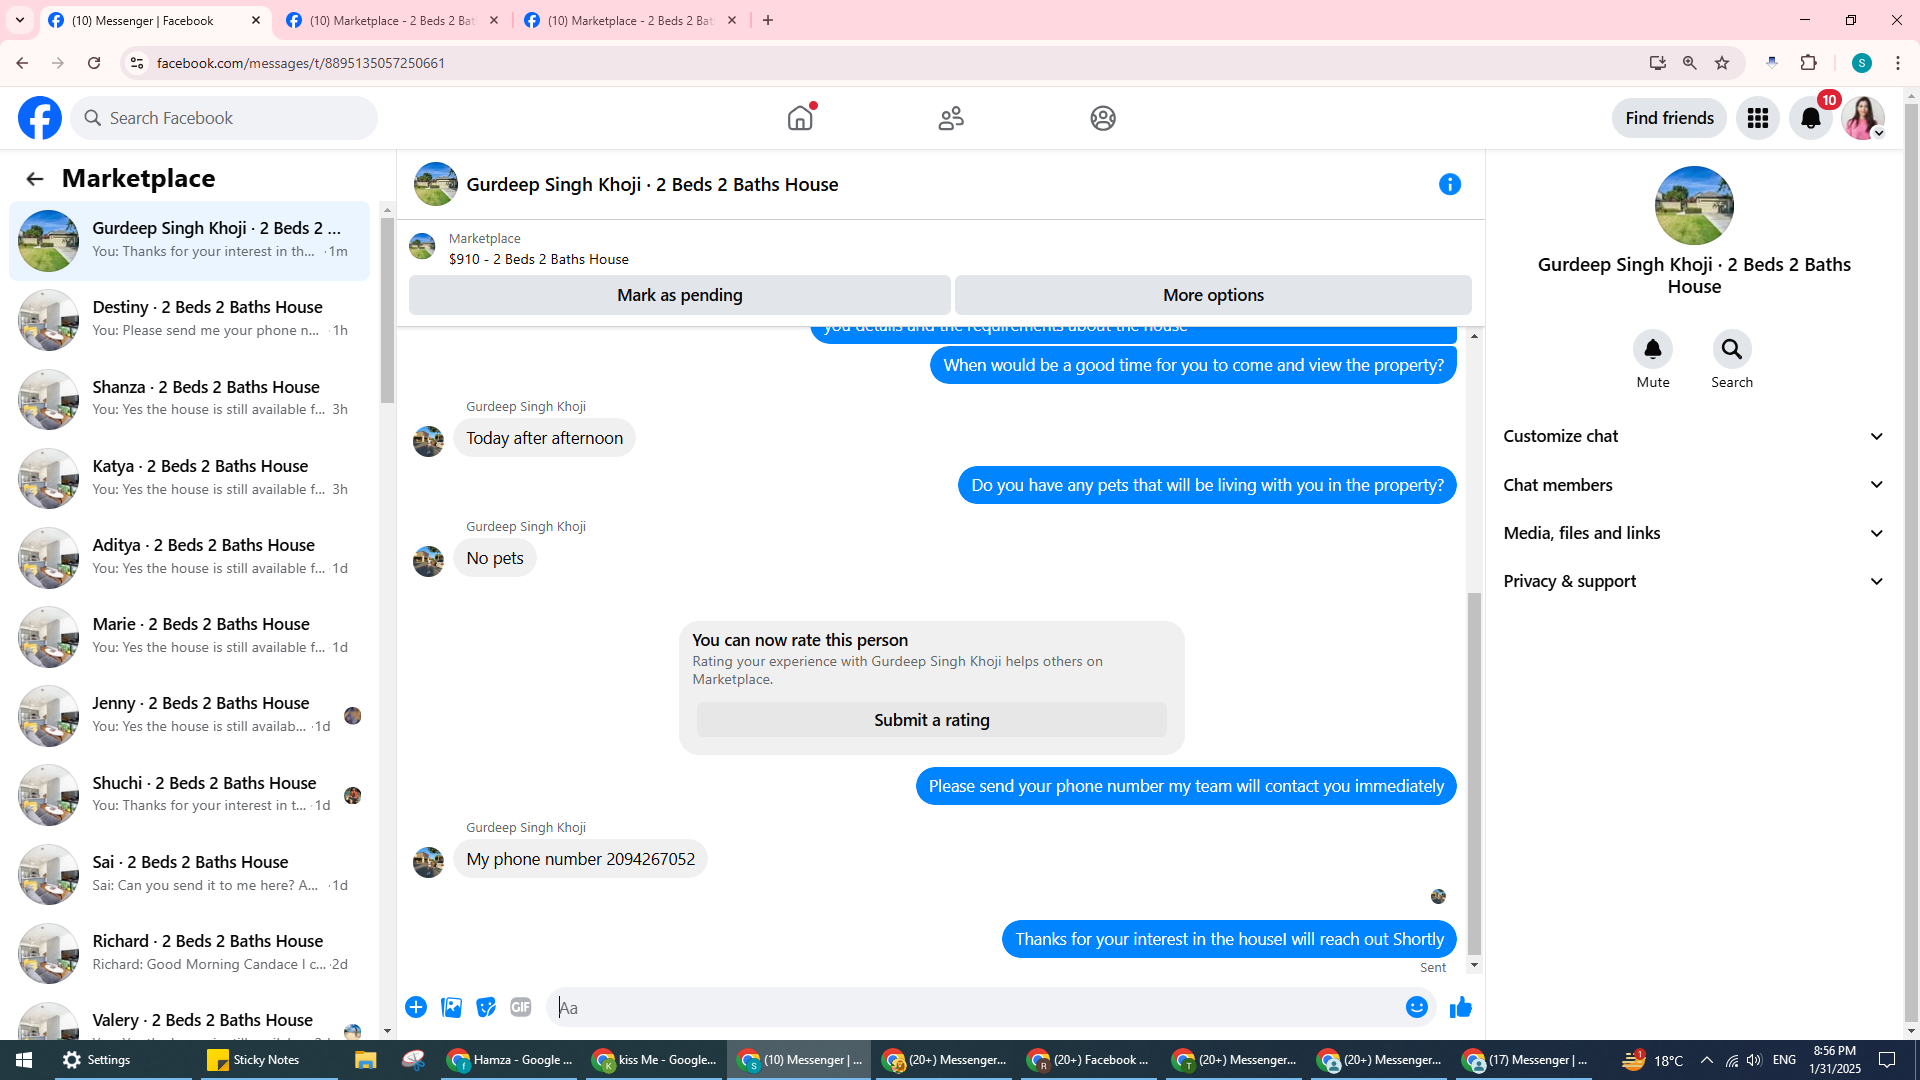This screenshot has height=1080, width=1920.
Task: Focus the message text box
Action: coord(976,1007)
